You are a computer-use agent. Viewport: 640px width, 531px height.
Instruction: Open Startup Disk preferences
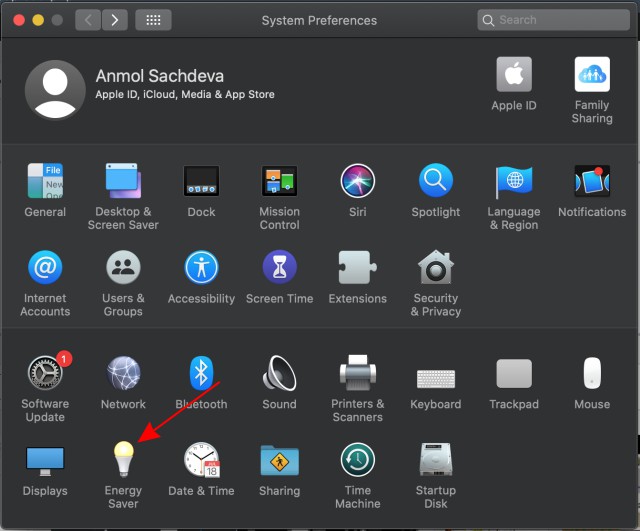click(436, 459)
